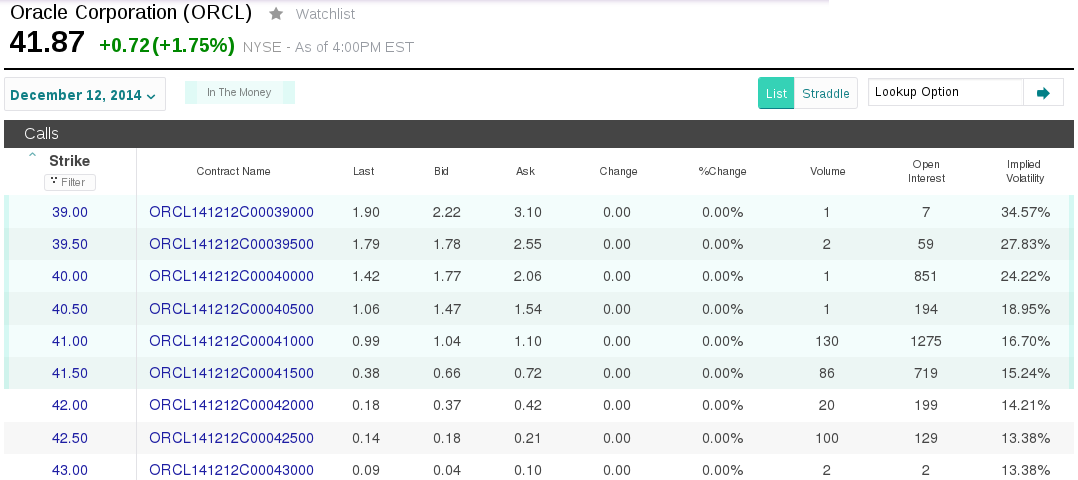This screenshot has height=480, width=1078.
Task: Switch to List view
Action: pyautogui.click(x=776, y=93)
